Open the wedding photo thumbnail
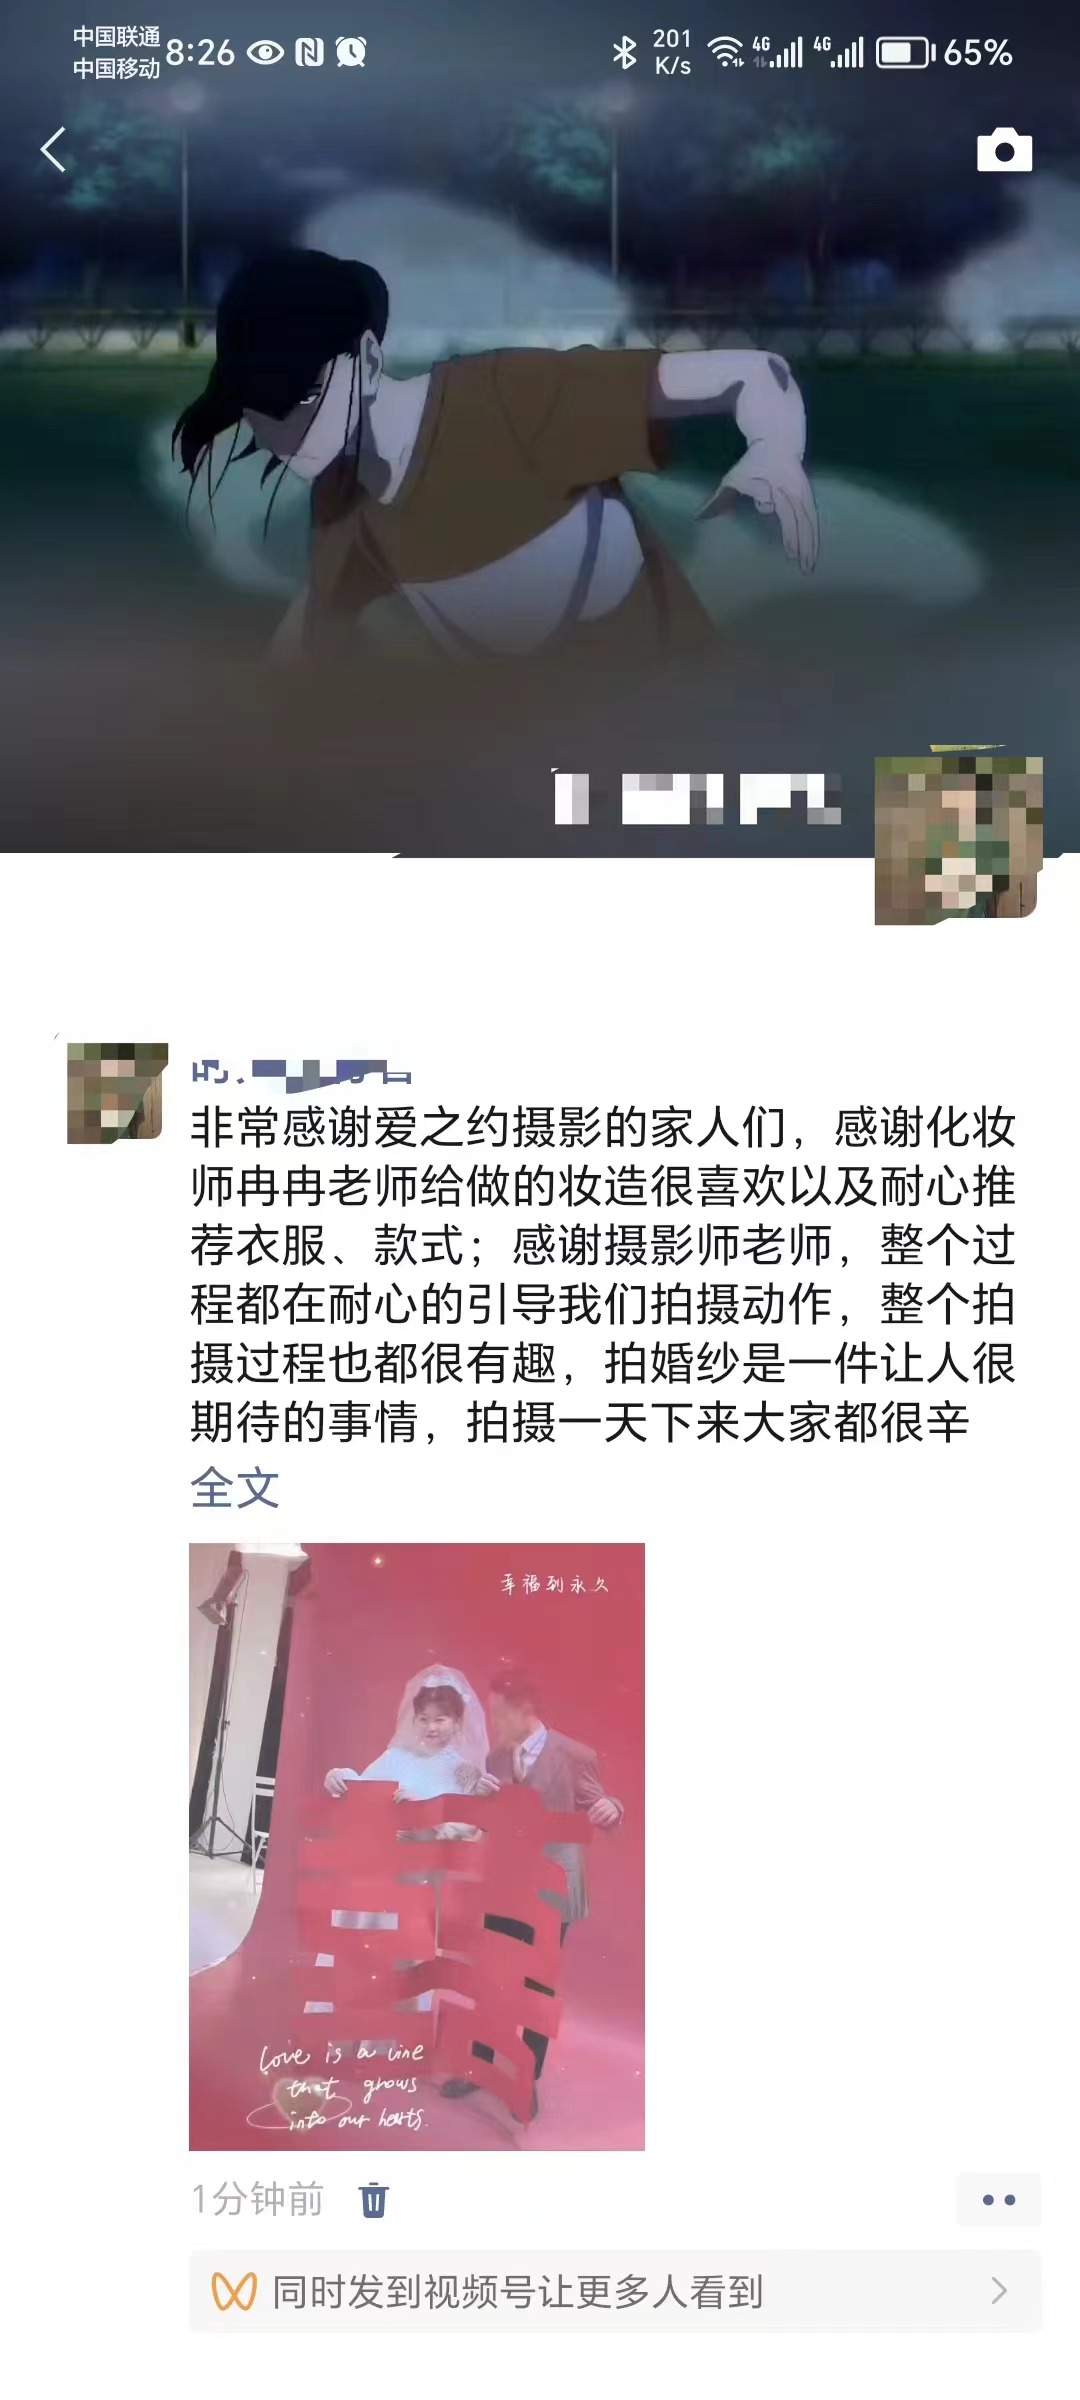This screenshot has height=2400, width=1080. [417, 1846]
